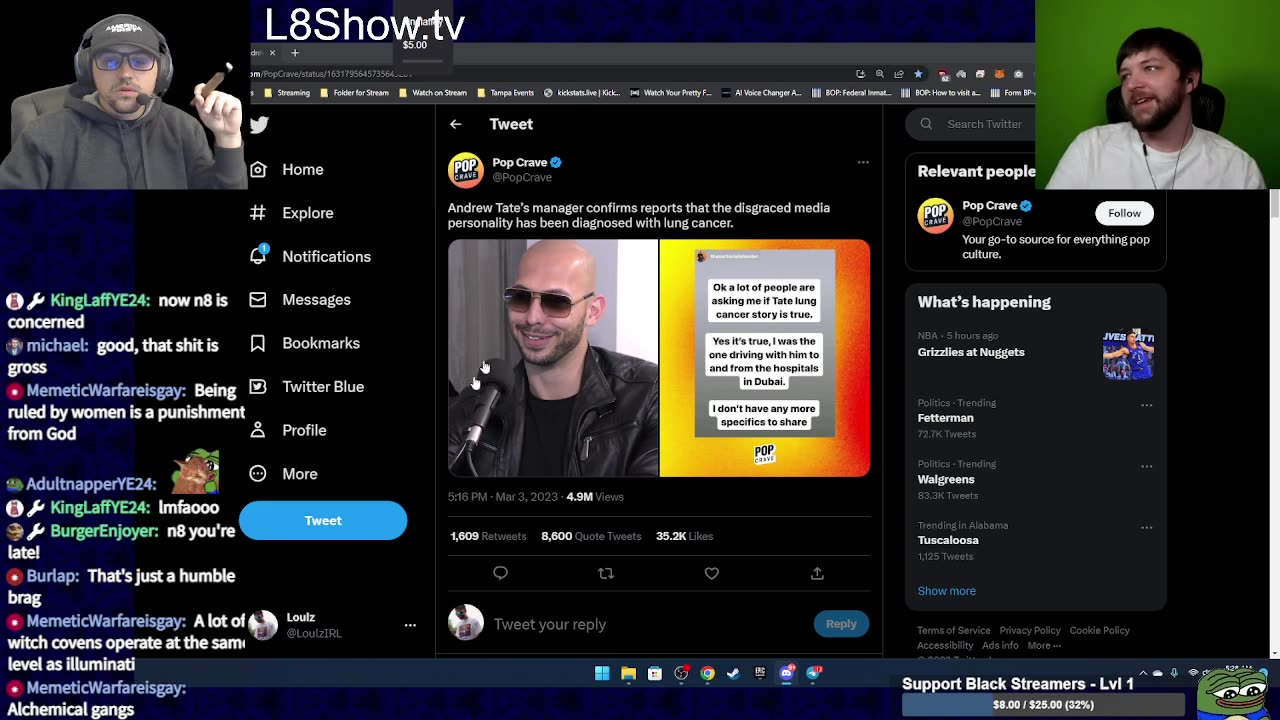This screenshot has height=720, width=1280.
Task: Switch to Chrome on the taskbar
Action: click(x=707, y=673)
